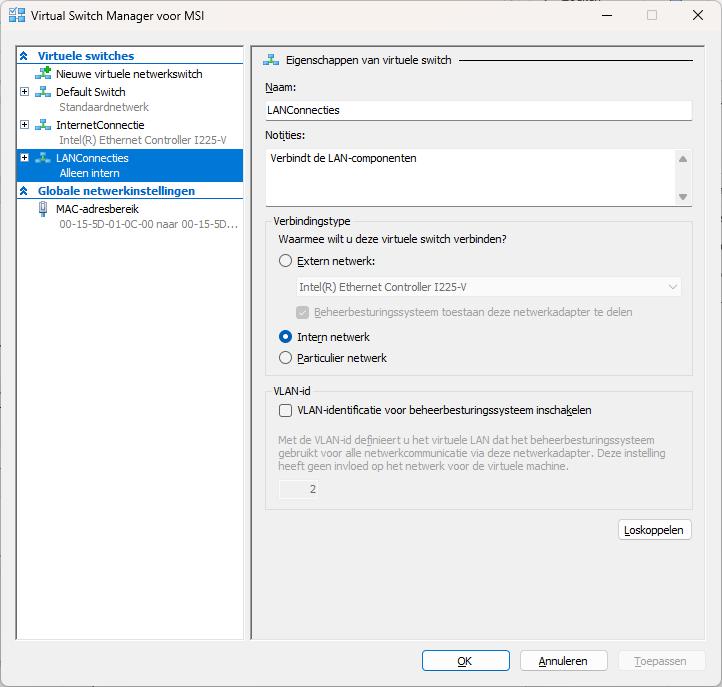
Task: Expand the LANConnecties tree node
Action: [x=24, y=157]
